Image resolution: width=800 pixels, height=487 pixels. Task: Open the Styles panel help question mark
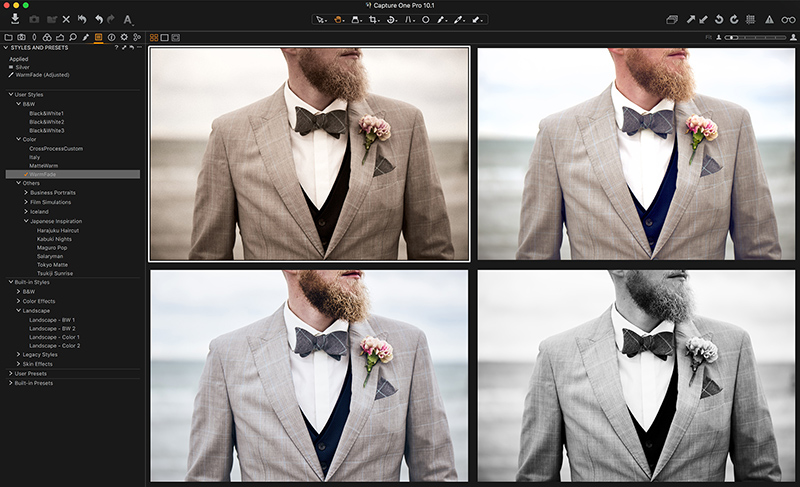116,47
